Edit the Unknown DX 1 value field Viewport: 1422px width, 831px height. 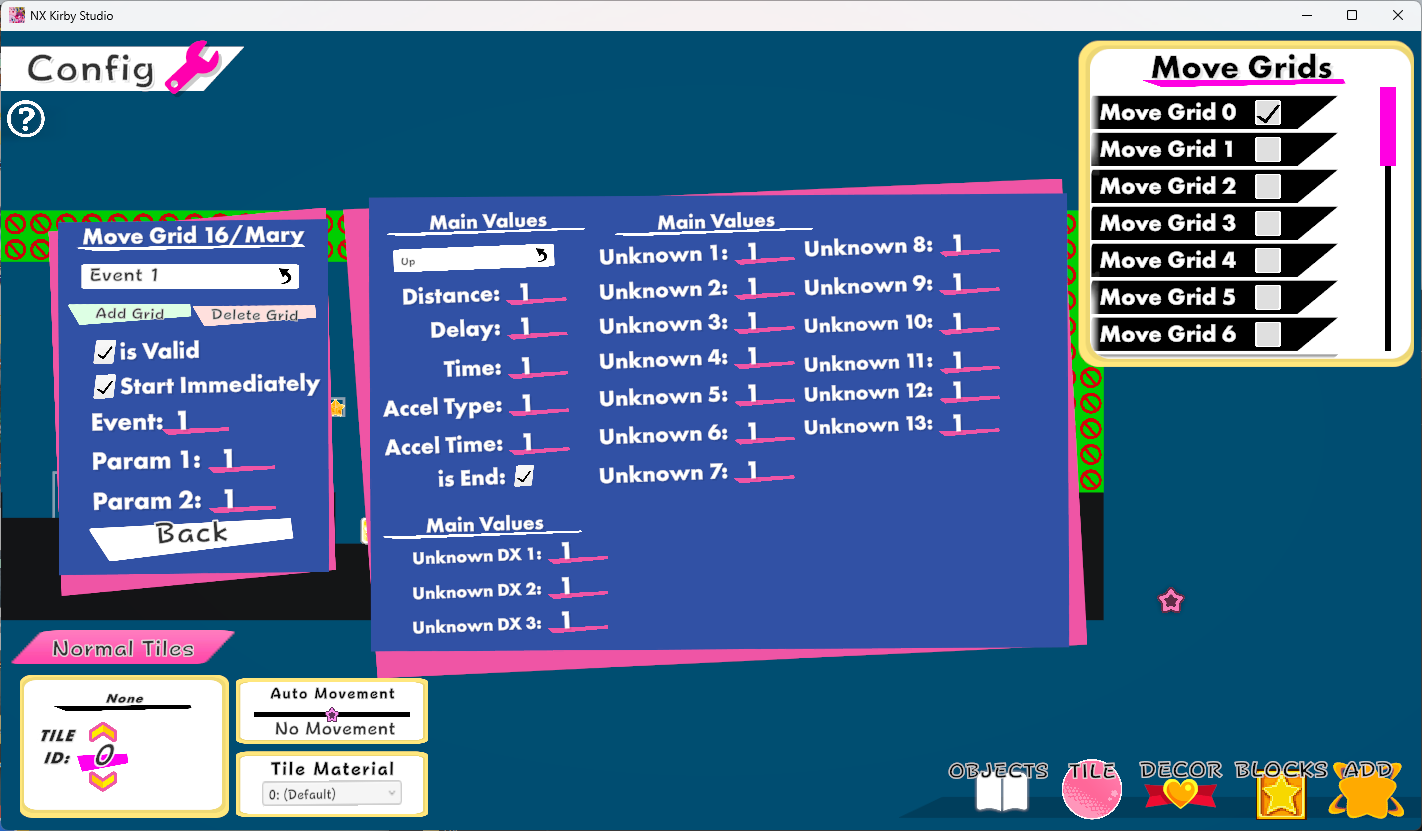point(577,553)
